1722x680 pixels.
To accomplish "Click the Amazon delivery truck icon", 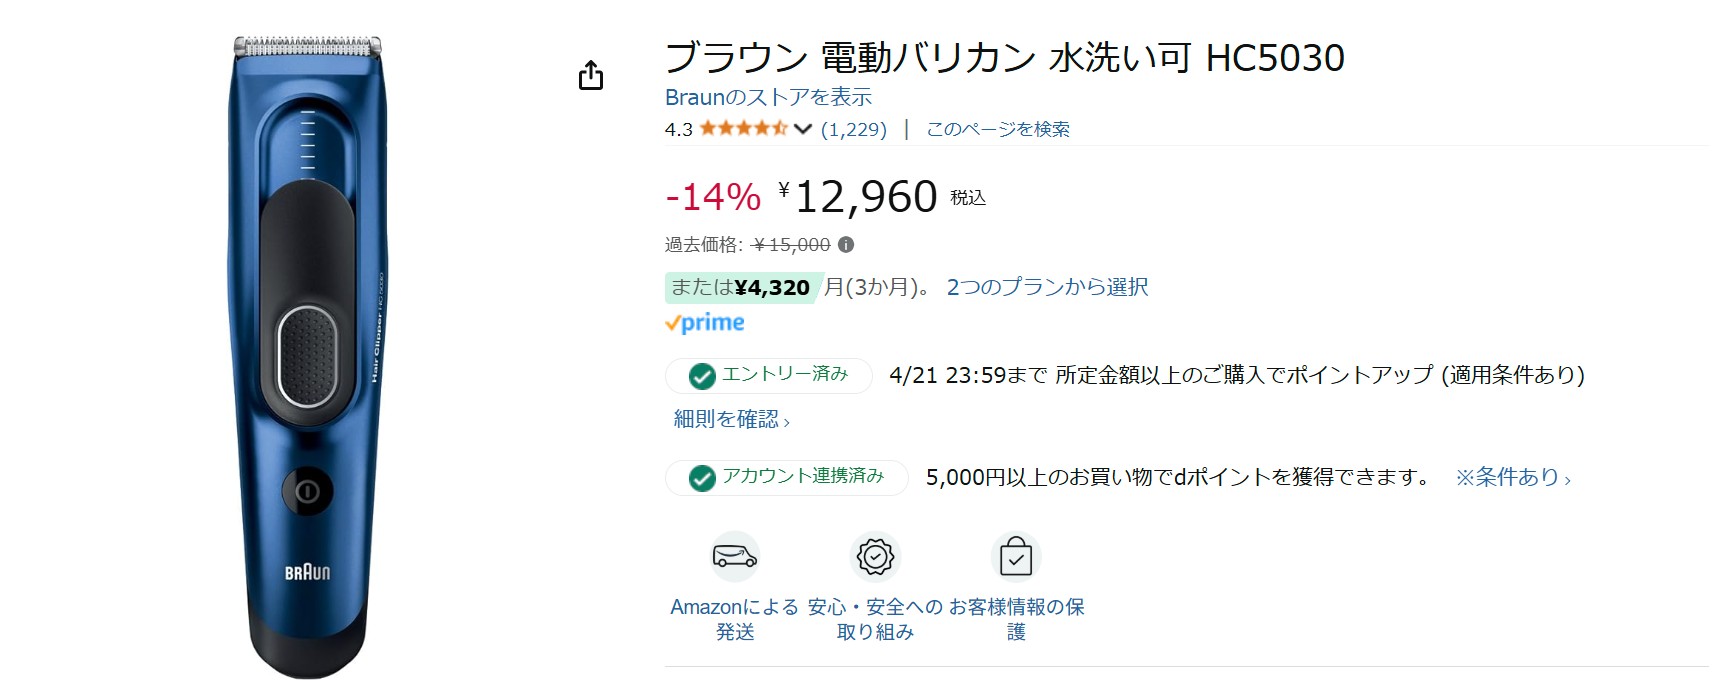I will (735, 556).
